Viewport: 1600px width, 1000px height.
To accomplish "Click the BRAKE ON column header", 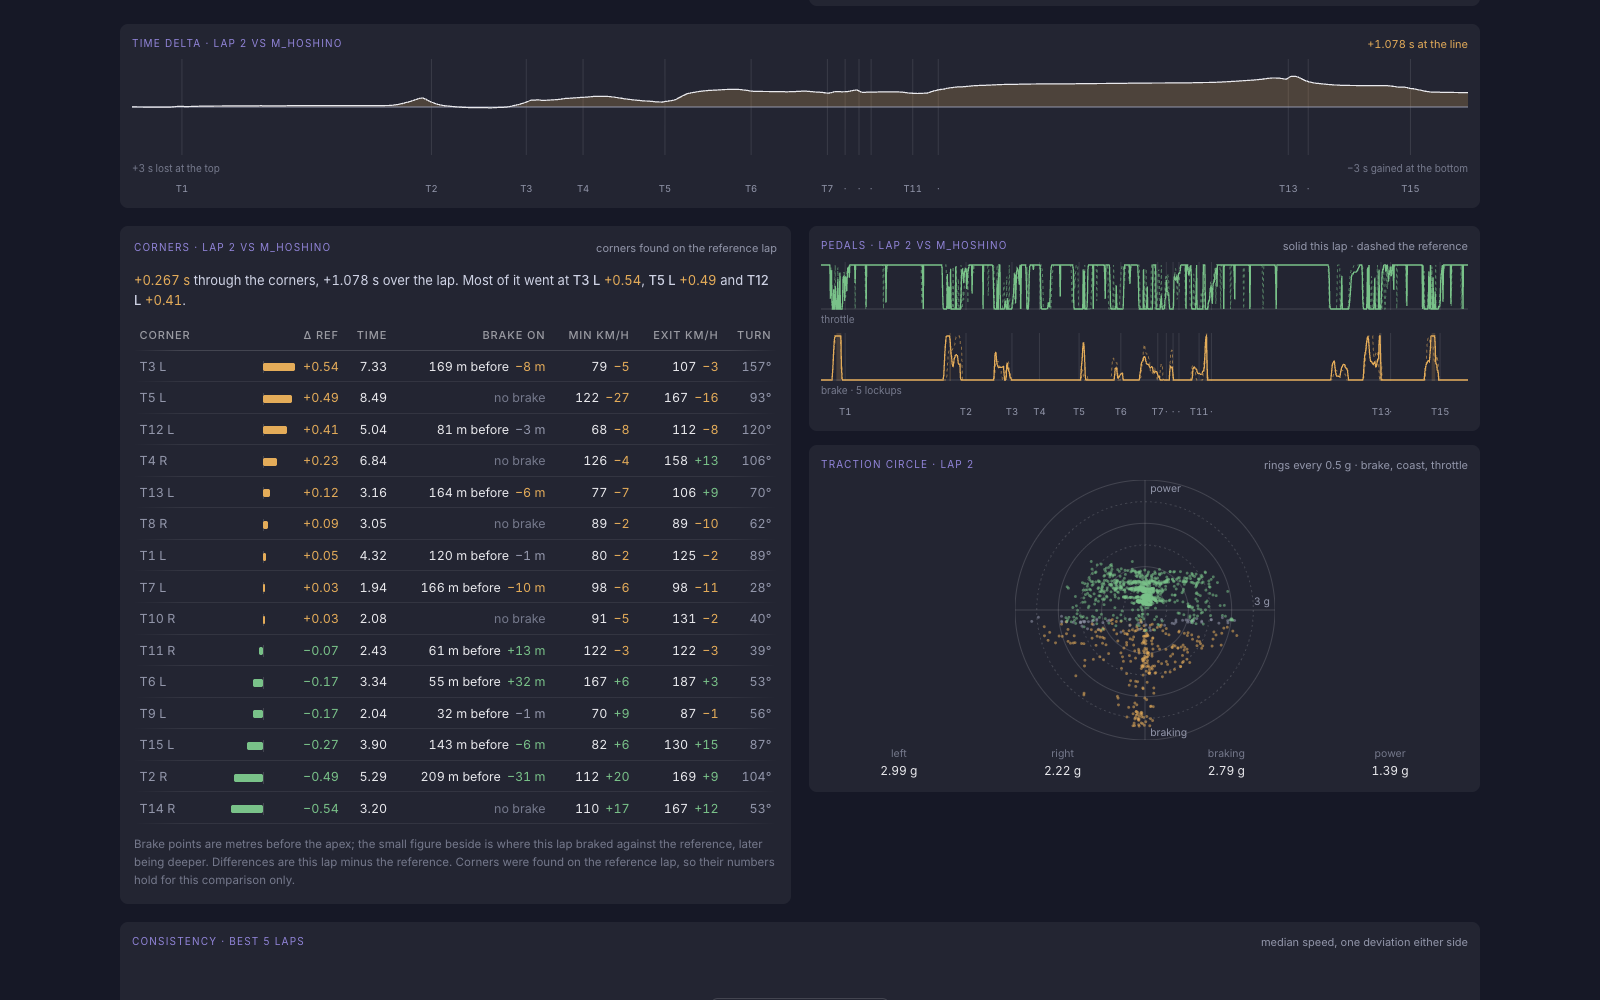I will point(514,336).
